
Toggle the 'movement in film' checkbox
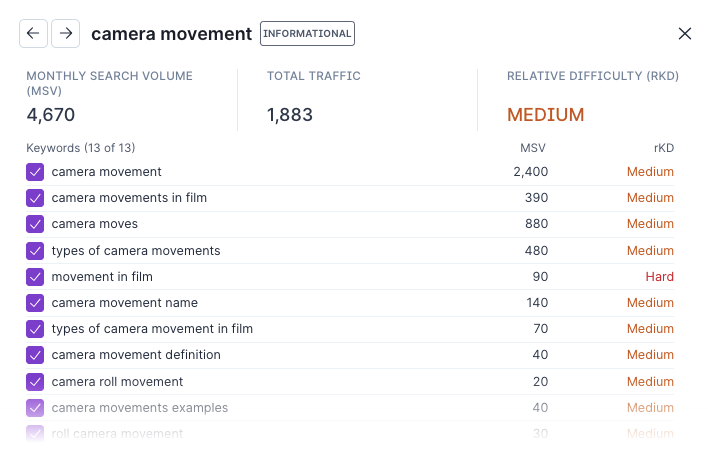[x=35, y=277]
